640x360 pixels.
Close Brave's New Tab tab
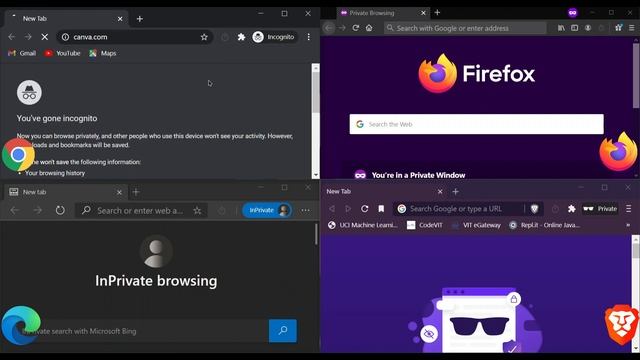coord(440,191)
